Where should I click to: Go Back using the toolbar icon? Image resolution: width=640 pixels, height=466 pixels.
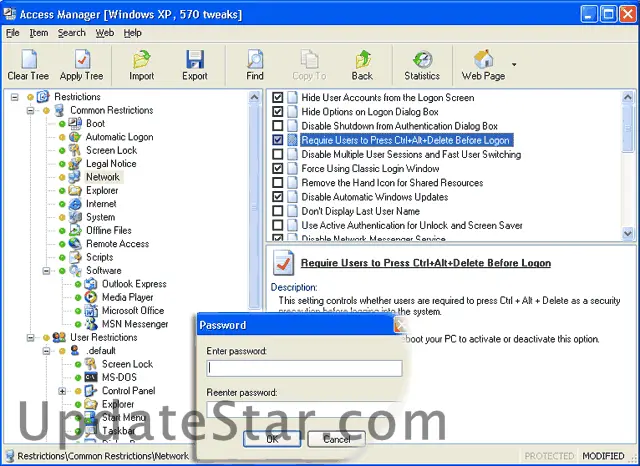click(x=362, y=59)
